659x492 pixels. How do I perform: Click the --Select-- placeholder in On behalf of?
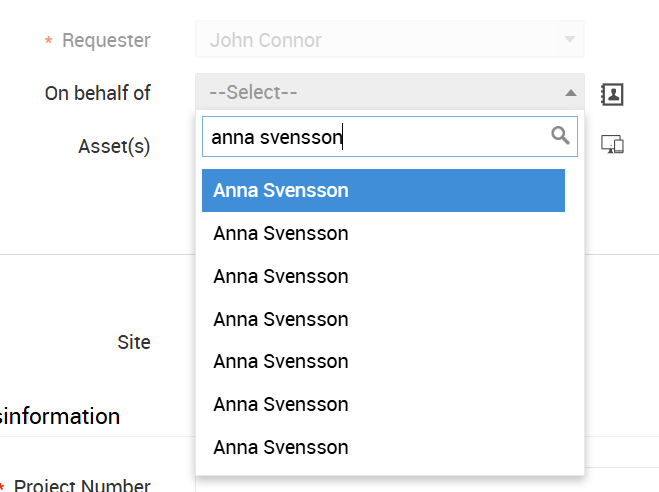click(254, 93)
